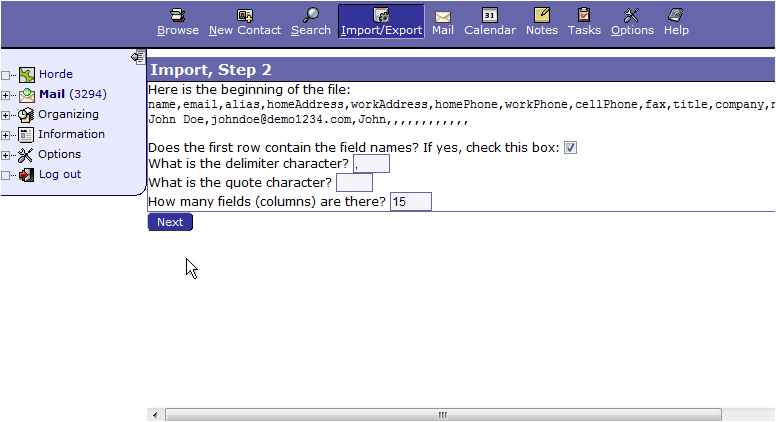Click the delimiter character input field
776x422 pixels.
pyautogui.click(x=371, y=164)
